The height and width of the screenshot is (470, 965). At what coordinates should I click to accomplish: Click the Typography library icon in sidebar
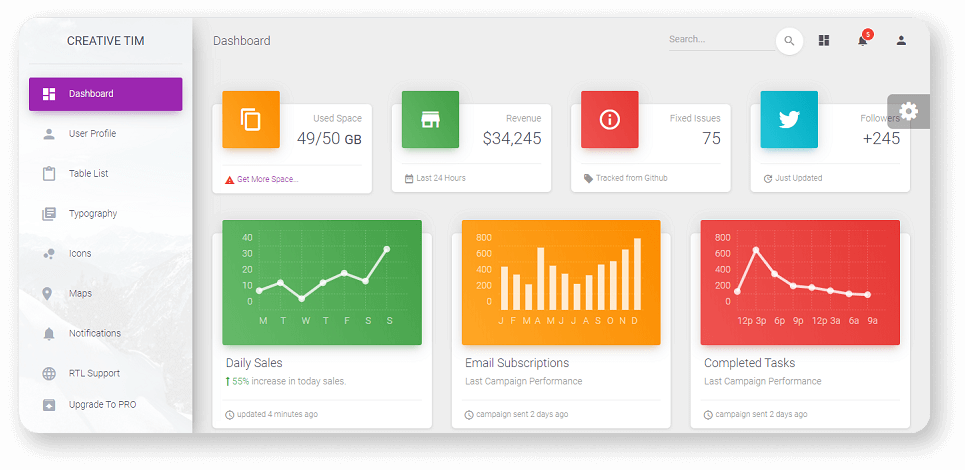tap(49, 214)
